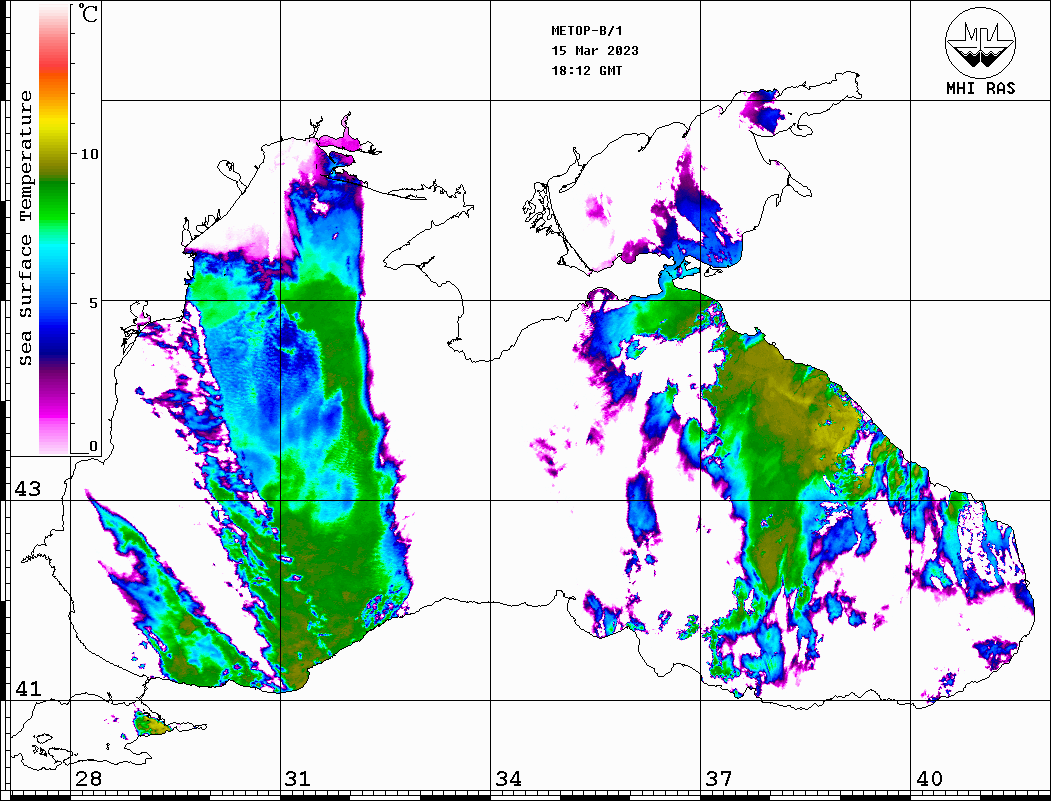
Task: Click the MHI RAS logo emblem
Action: [980, 42]
